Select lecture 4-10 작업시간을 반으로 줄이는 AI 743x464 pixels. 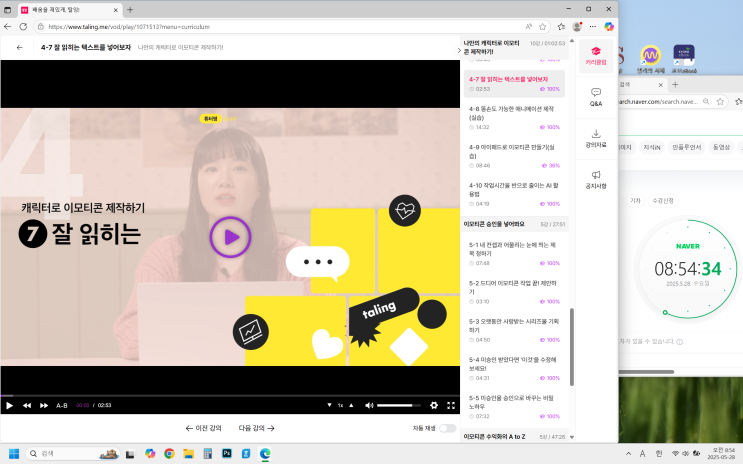[514, 194]
